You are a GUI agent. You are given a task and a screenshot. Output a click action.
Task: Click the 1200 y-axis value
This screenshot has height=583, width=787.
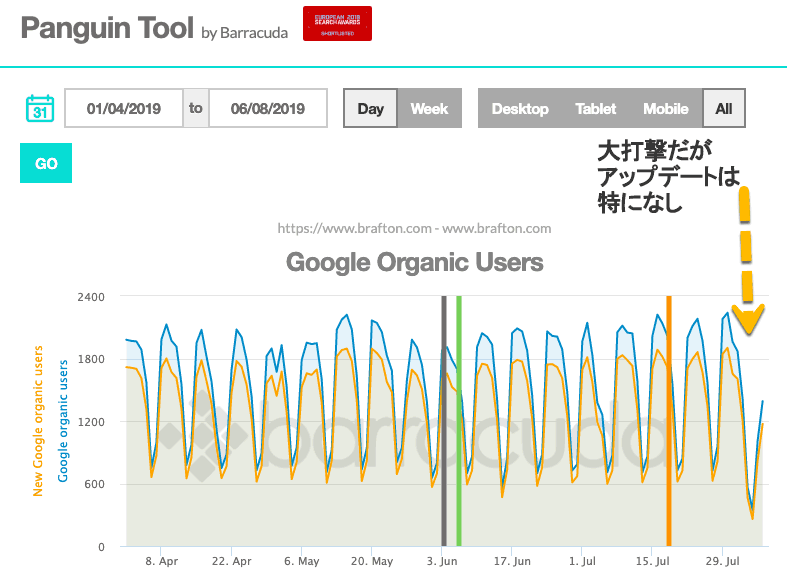click(x=91, y=422)
